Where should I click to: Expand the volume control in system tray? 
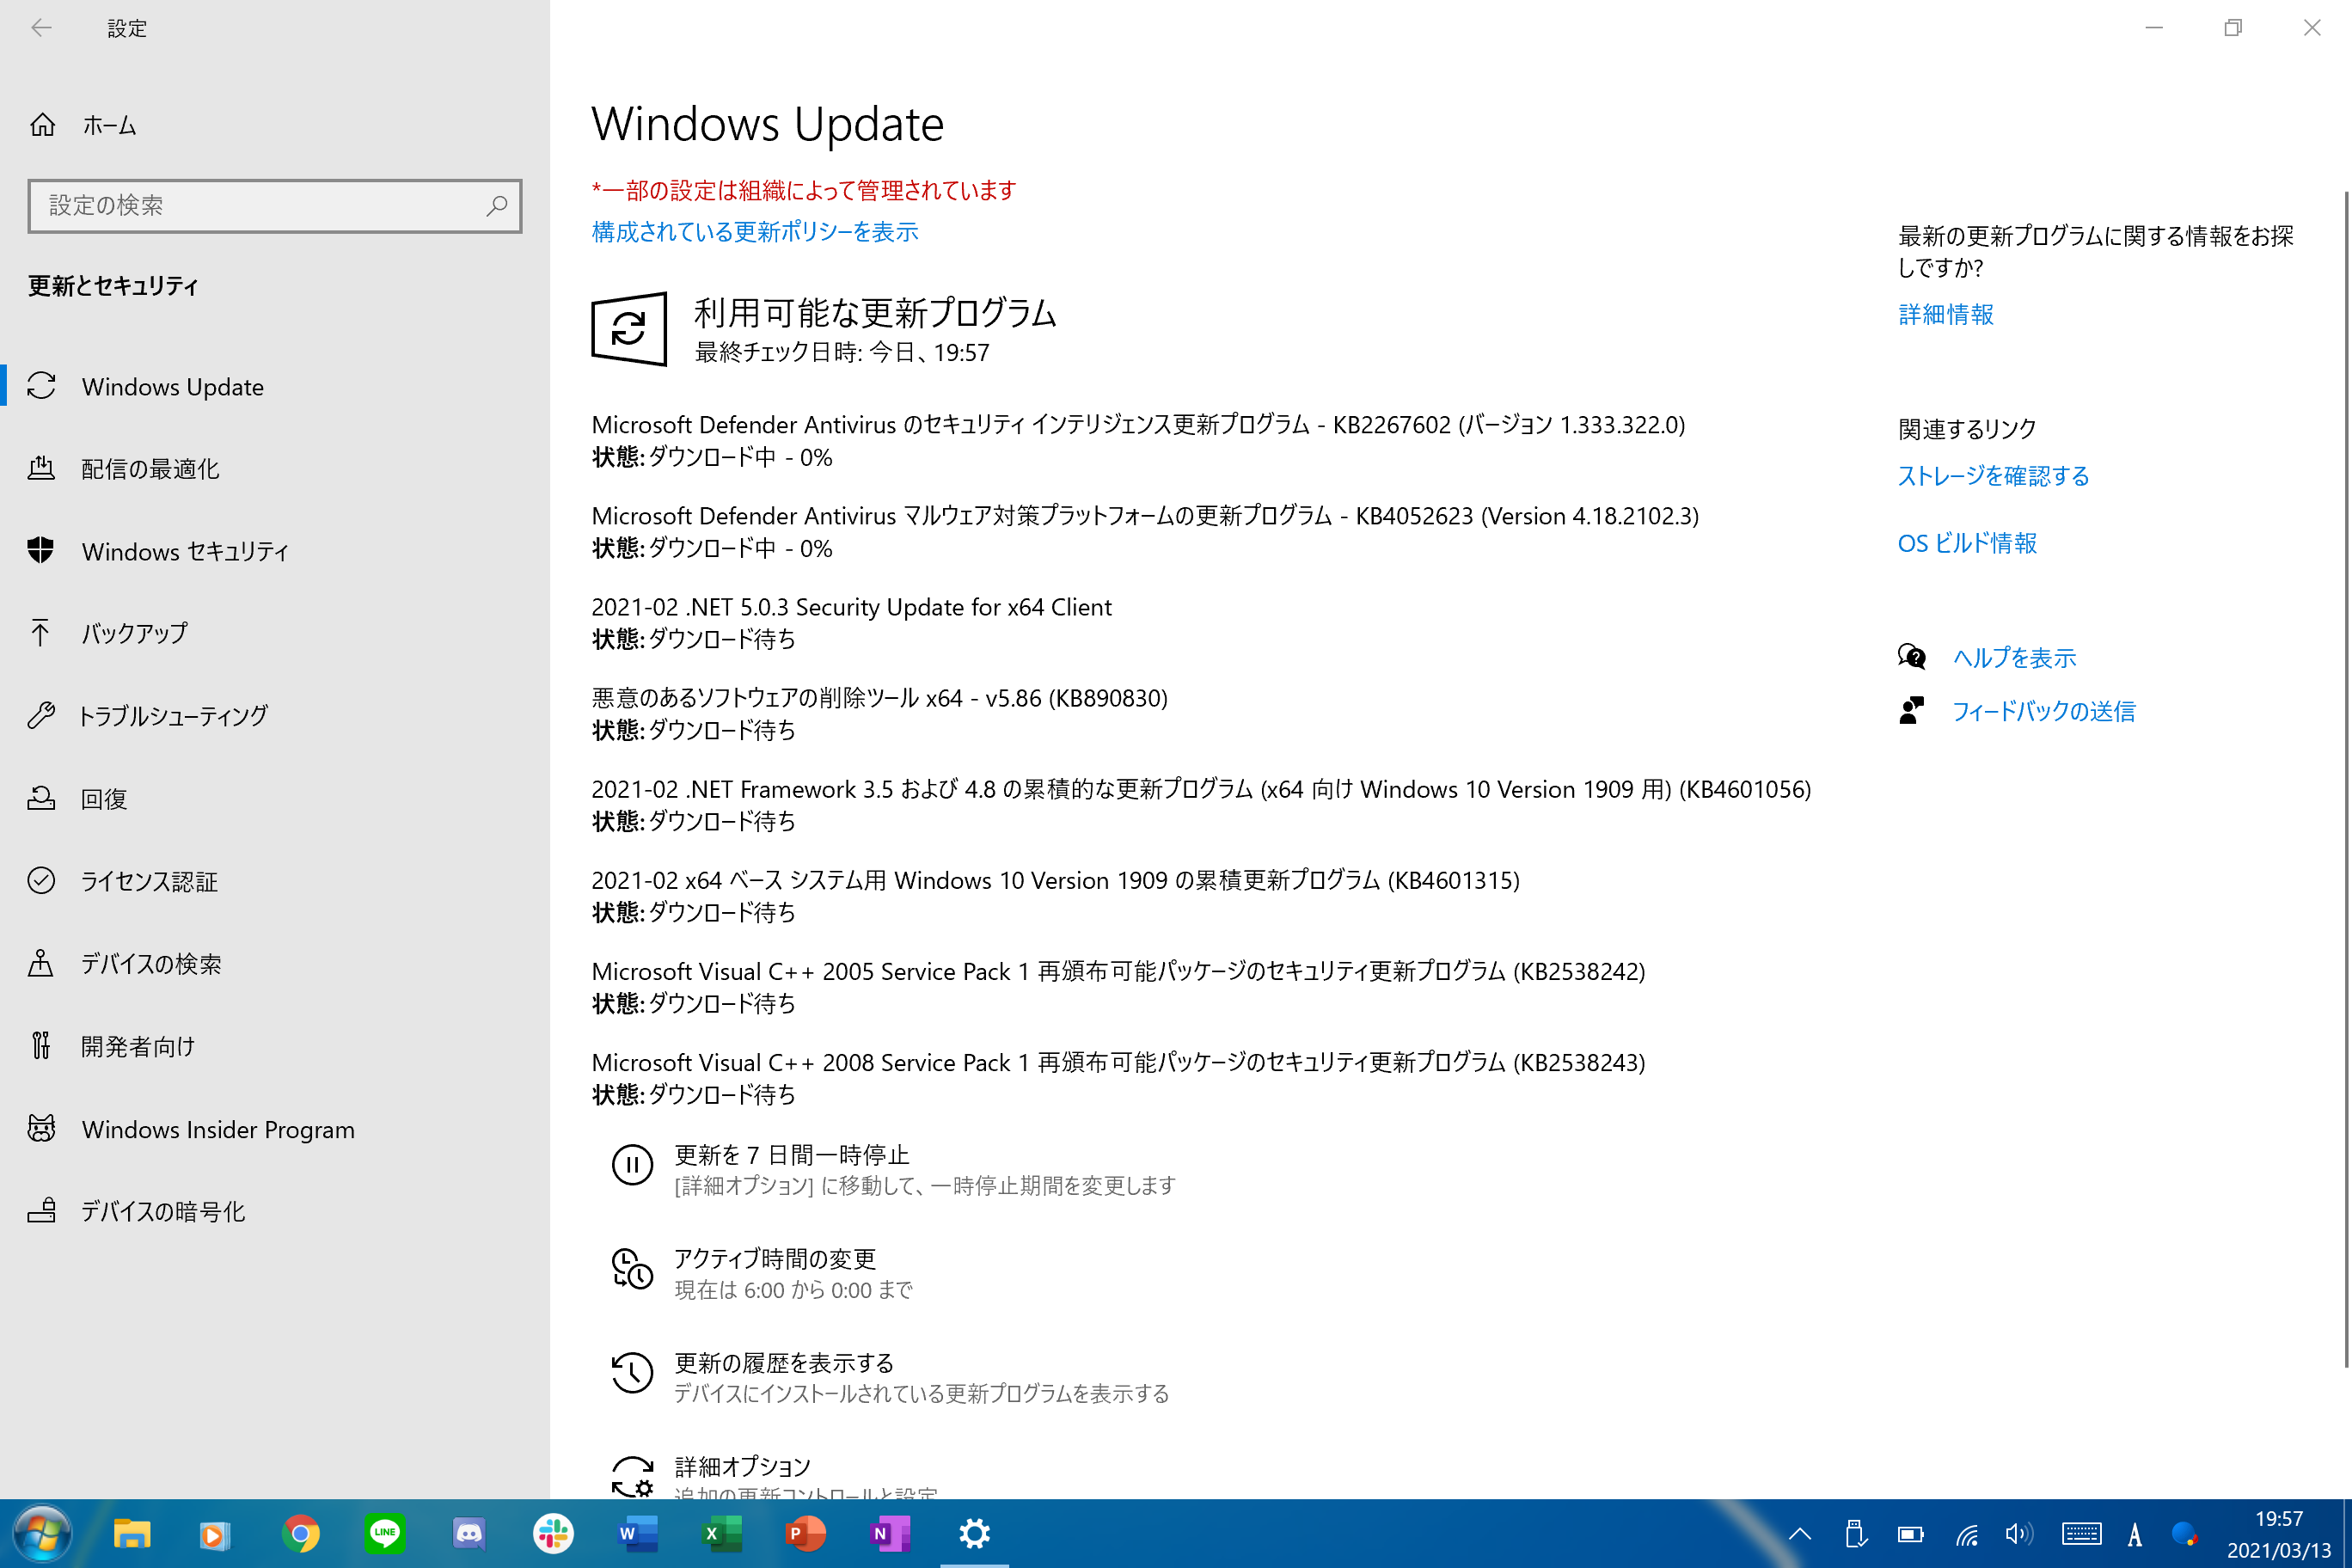(x=2019, y=1533)
